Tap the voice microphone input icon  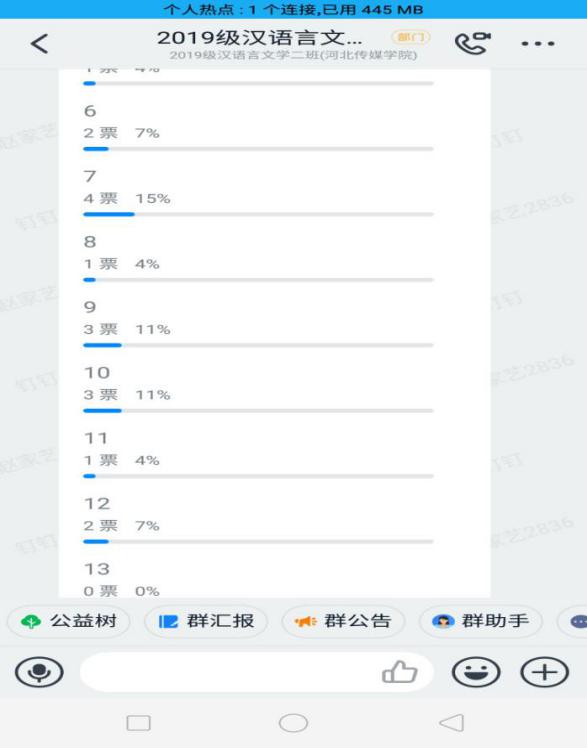[39, 672]
